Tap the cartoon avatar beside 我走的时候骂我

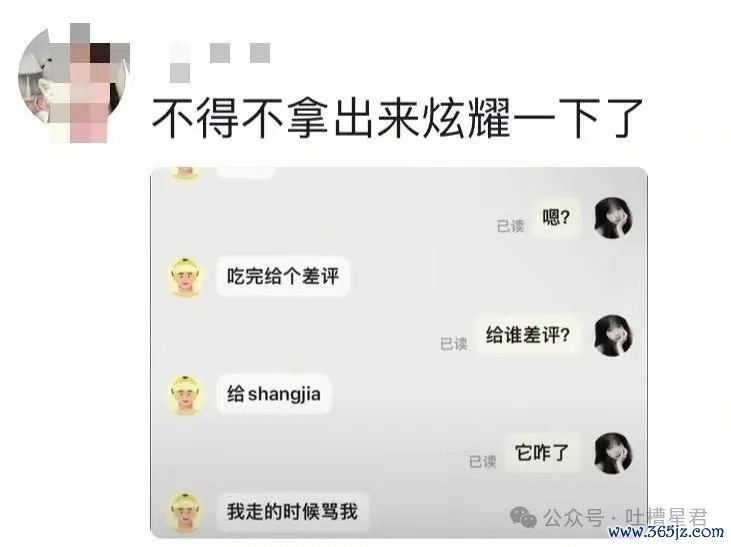tap(186, 512)
